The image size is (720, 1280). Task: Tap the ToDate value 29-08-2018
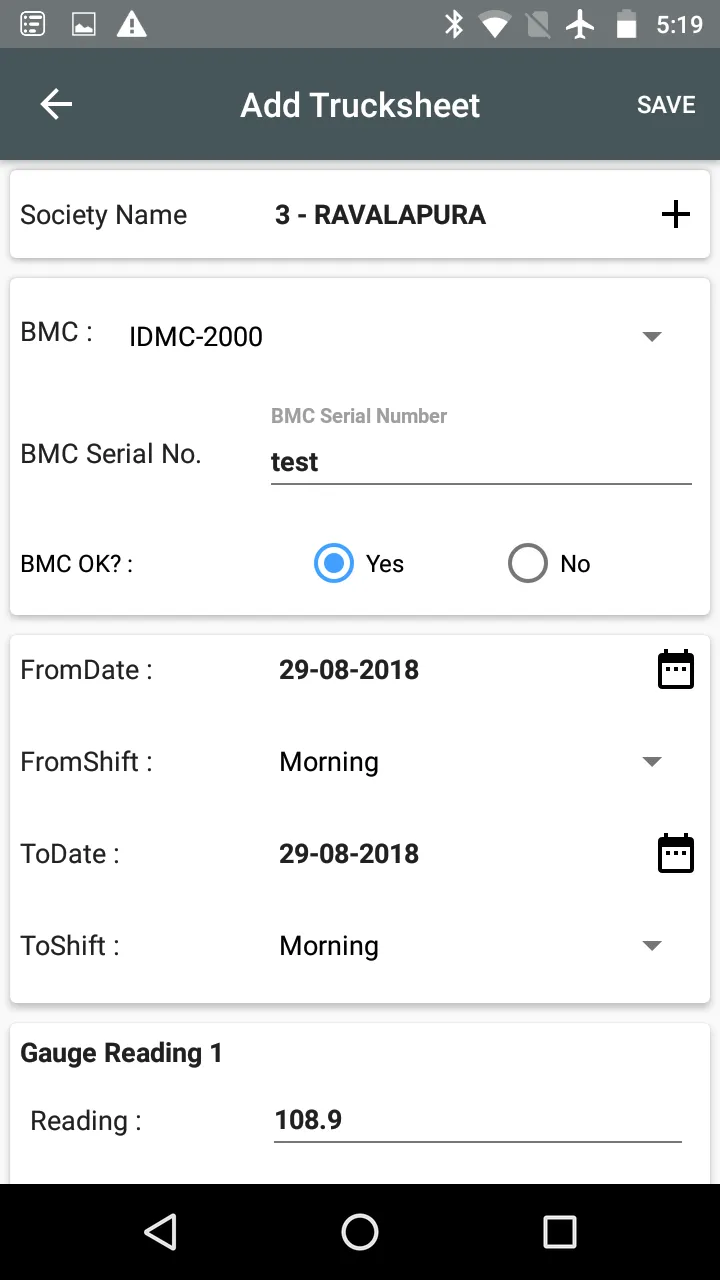pyautogui.click(x=349, y=854)
